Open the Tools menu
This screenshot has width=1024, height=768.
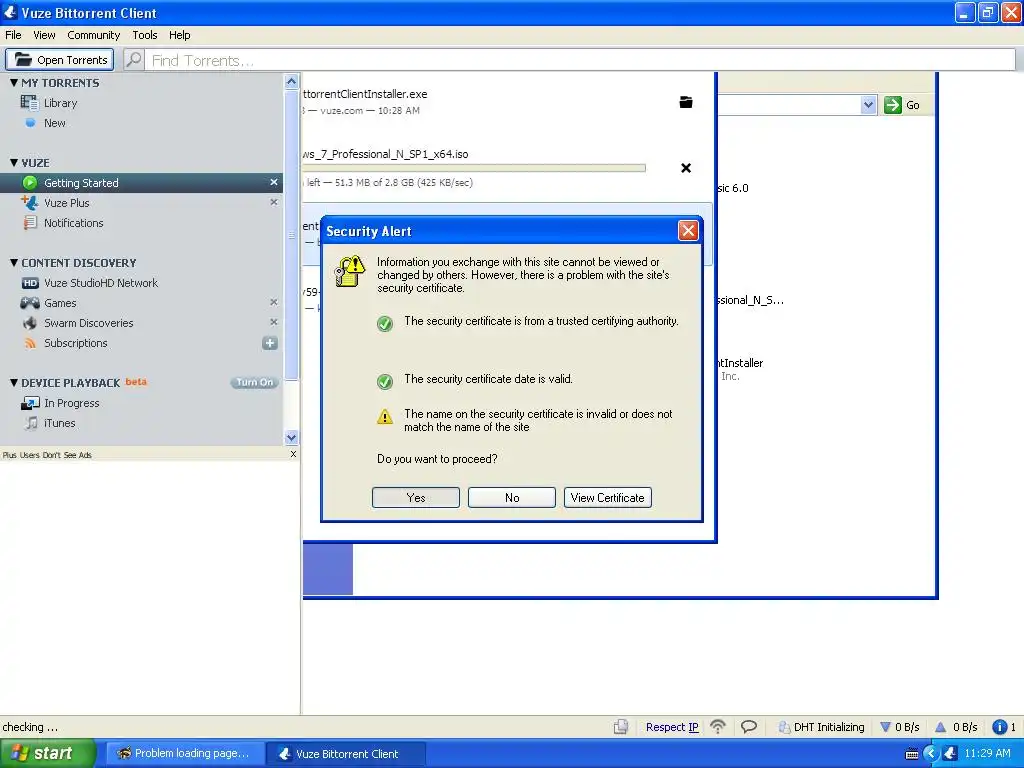coord(144,35)
